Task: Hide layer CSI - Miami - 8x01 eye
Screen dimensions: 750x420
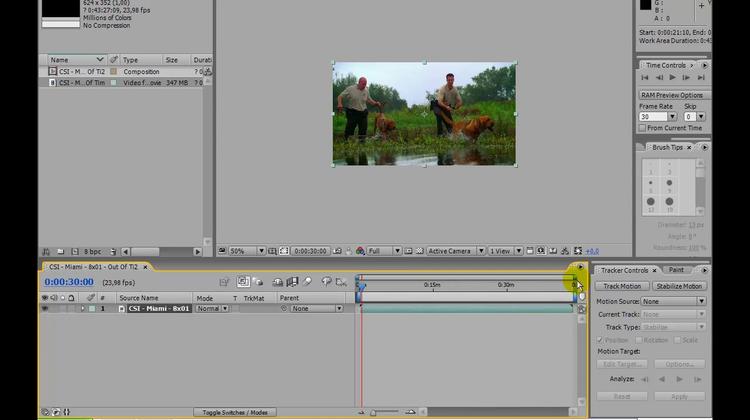Action: point(45,309)
